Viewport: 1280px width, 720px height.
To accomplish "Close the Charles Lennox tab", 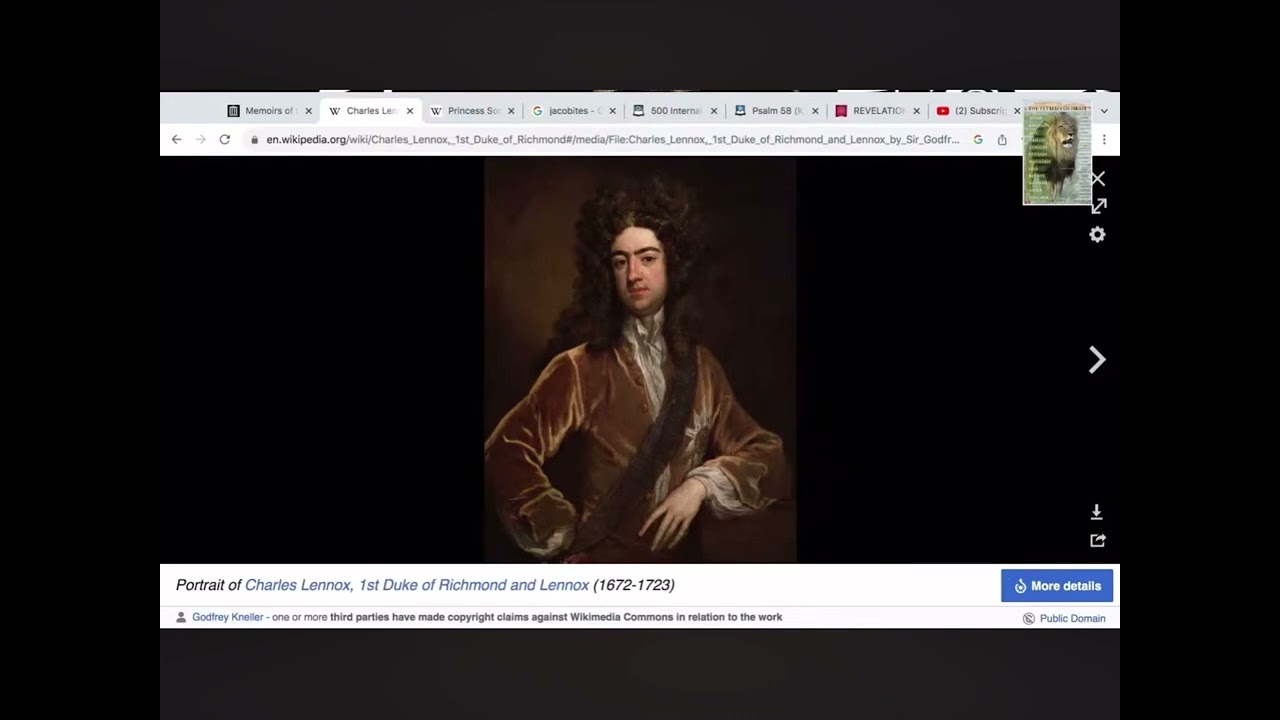I will point(409,111).
